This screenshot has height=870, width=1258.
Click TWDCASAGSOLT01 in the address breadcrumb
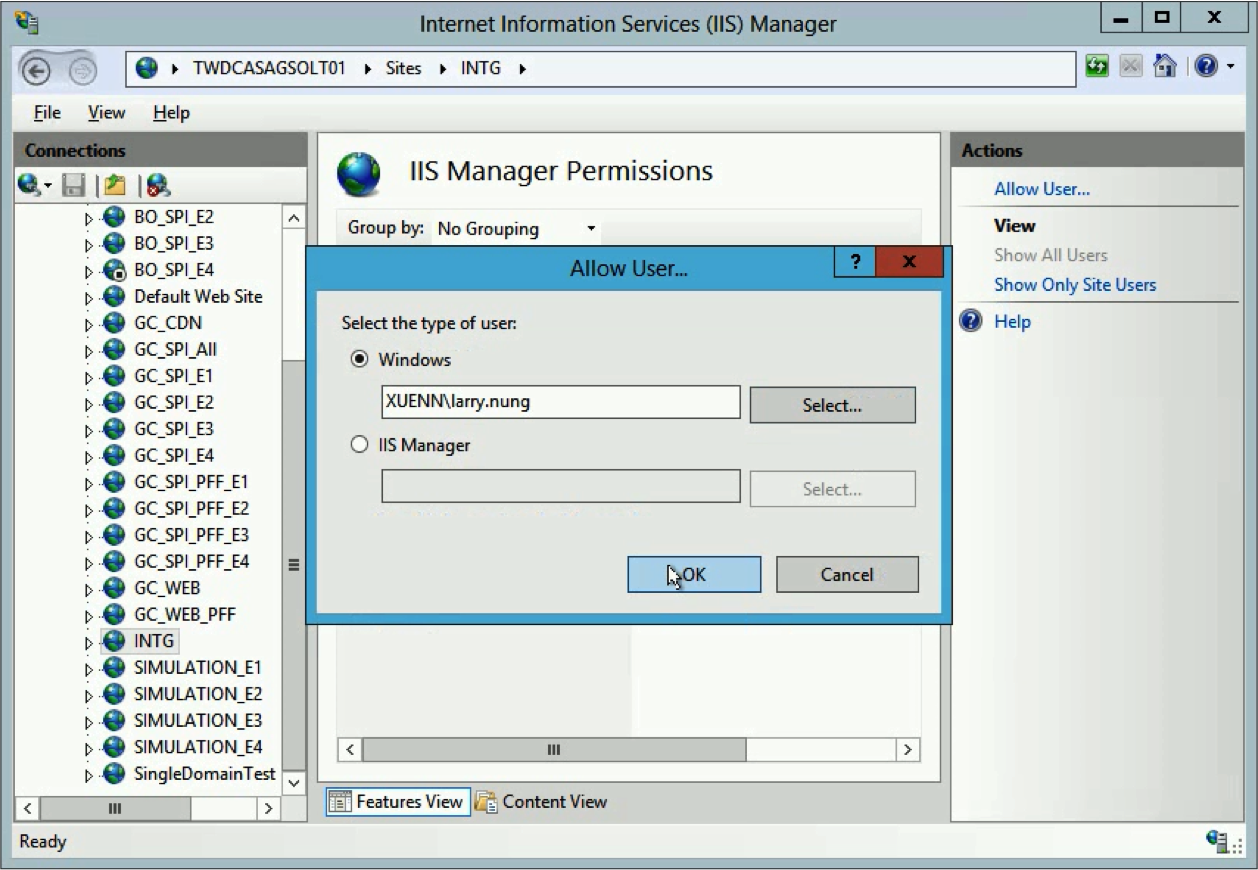tap(269, 69)
